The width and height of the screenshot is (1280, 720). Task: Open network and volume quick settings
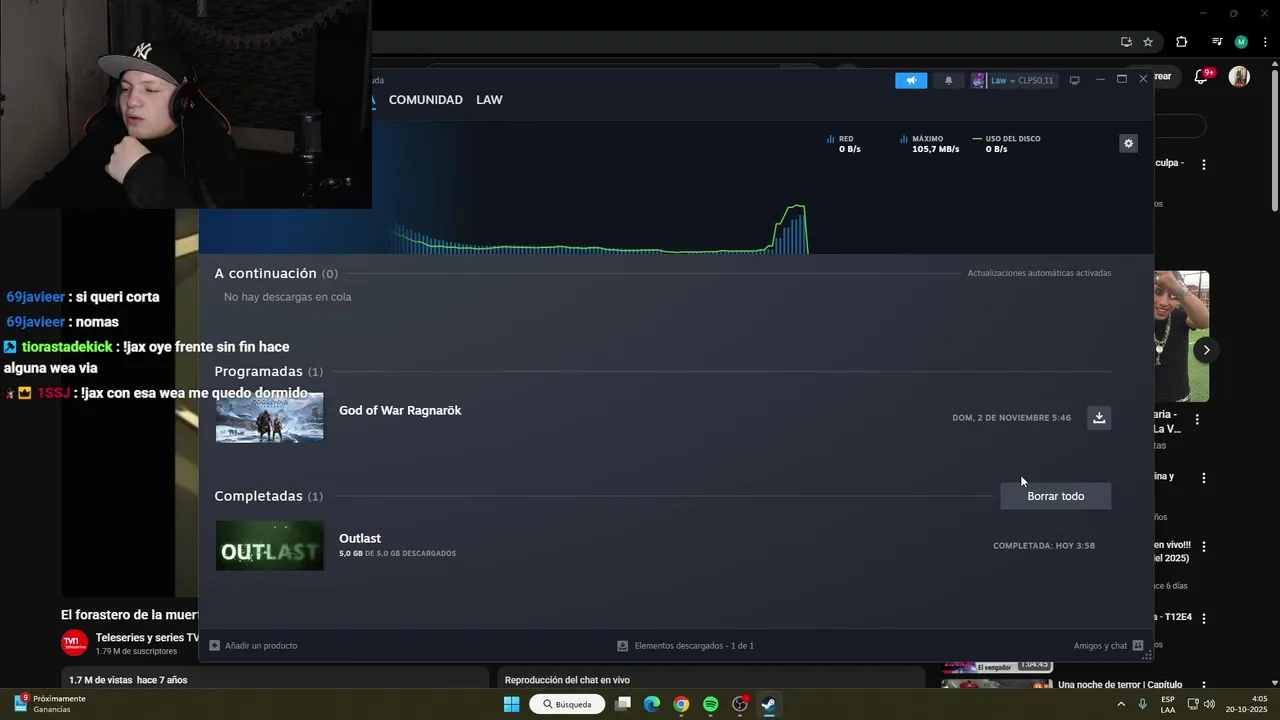1201,704
